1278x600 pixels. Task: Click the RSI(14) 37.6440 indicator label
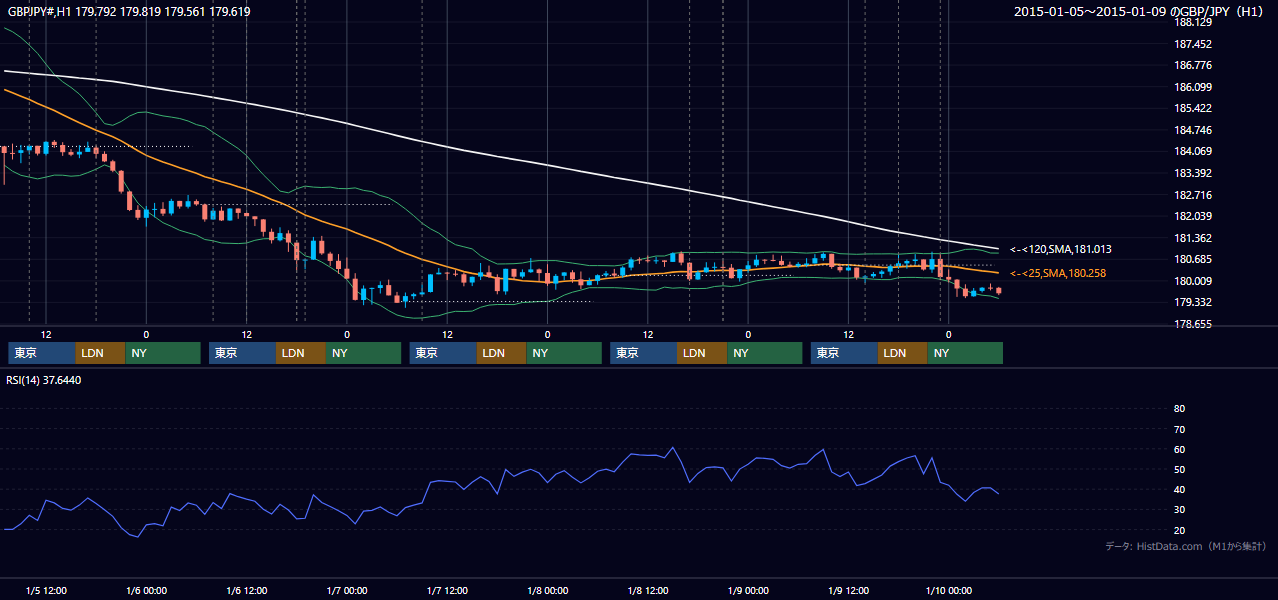tap(44, 380)
